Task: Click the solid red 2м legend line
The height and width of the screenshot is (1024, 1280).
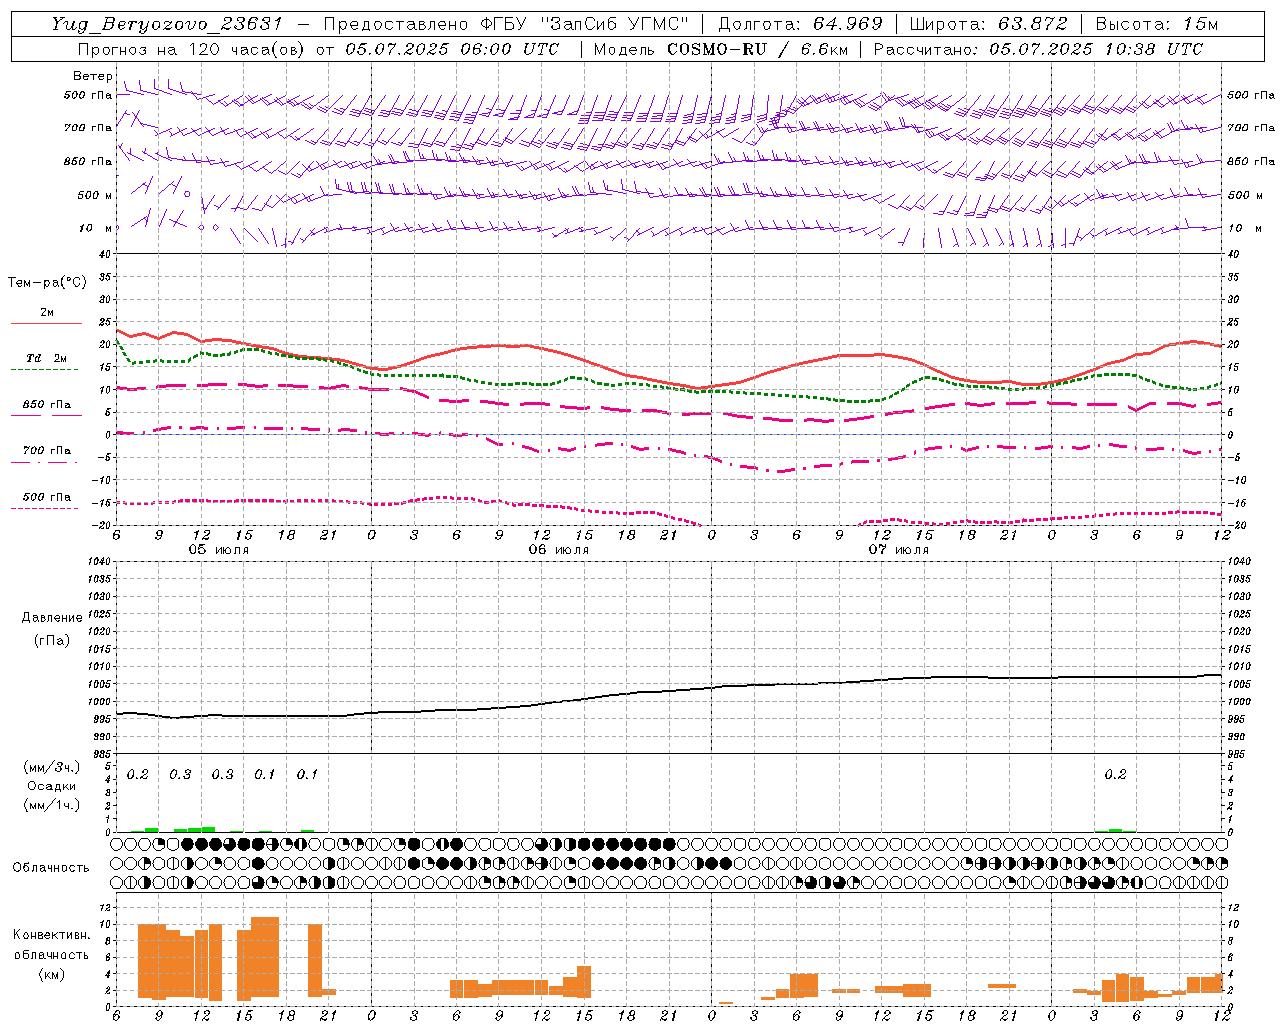Action: coord(46,323)
